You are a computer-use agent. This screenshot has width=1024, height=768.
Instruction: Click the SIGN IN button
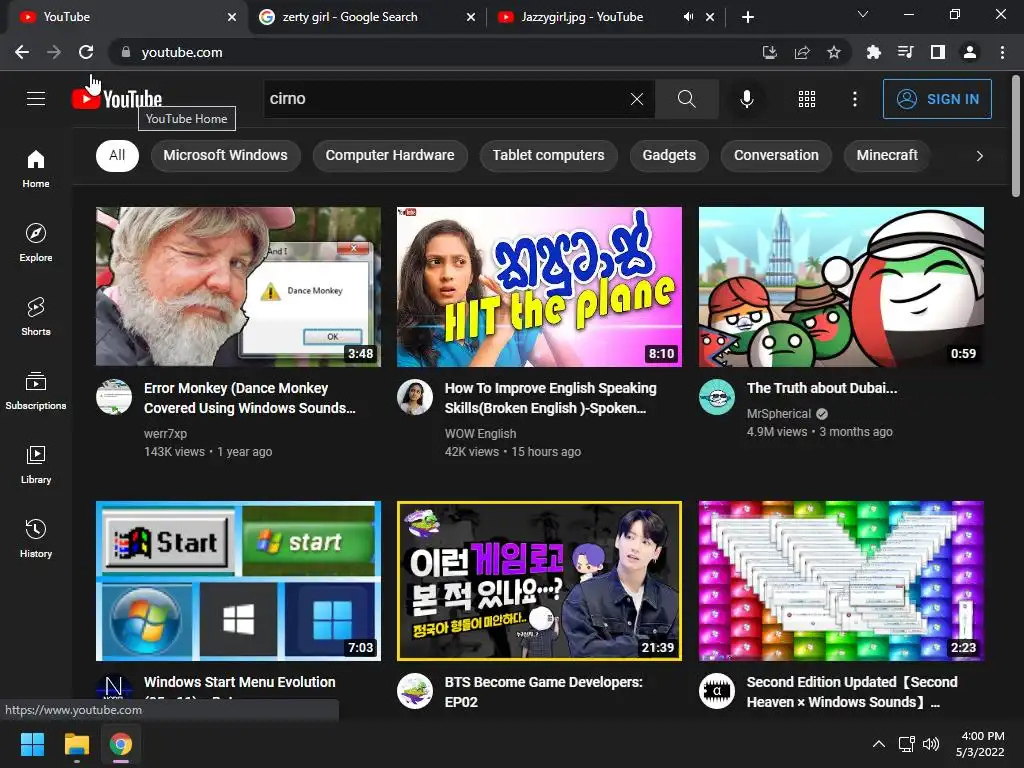click(937, 99)
